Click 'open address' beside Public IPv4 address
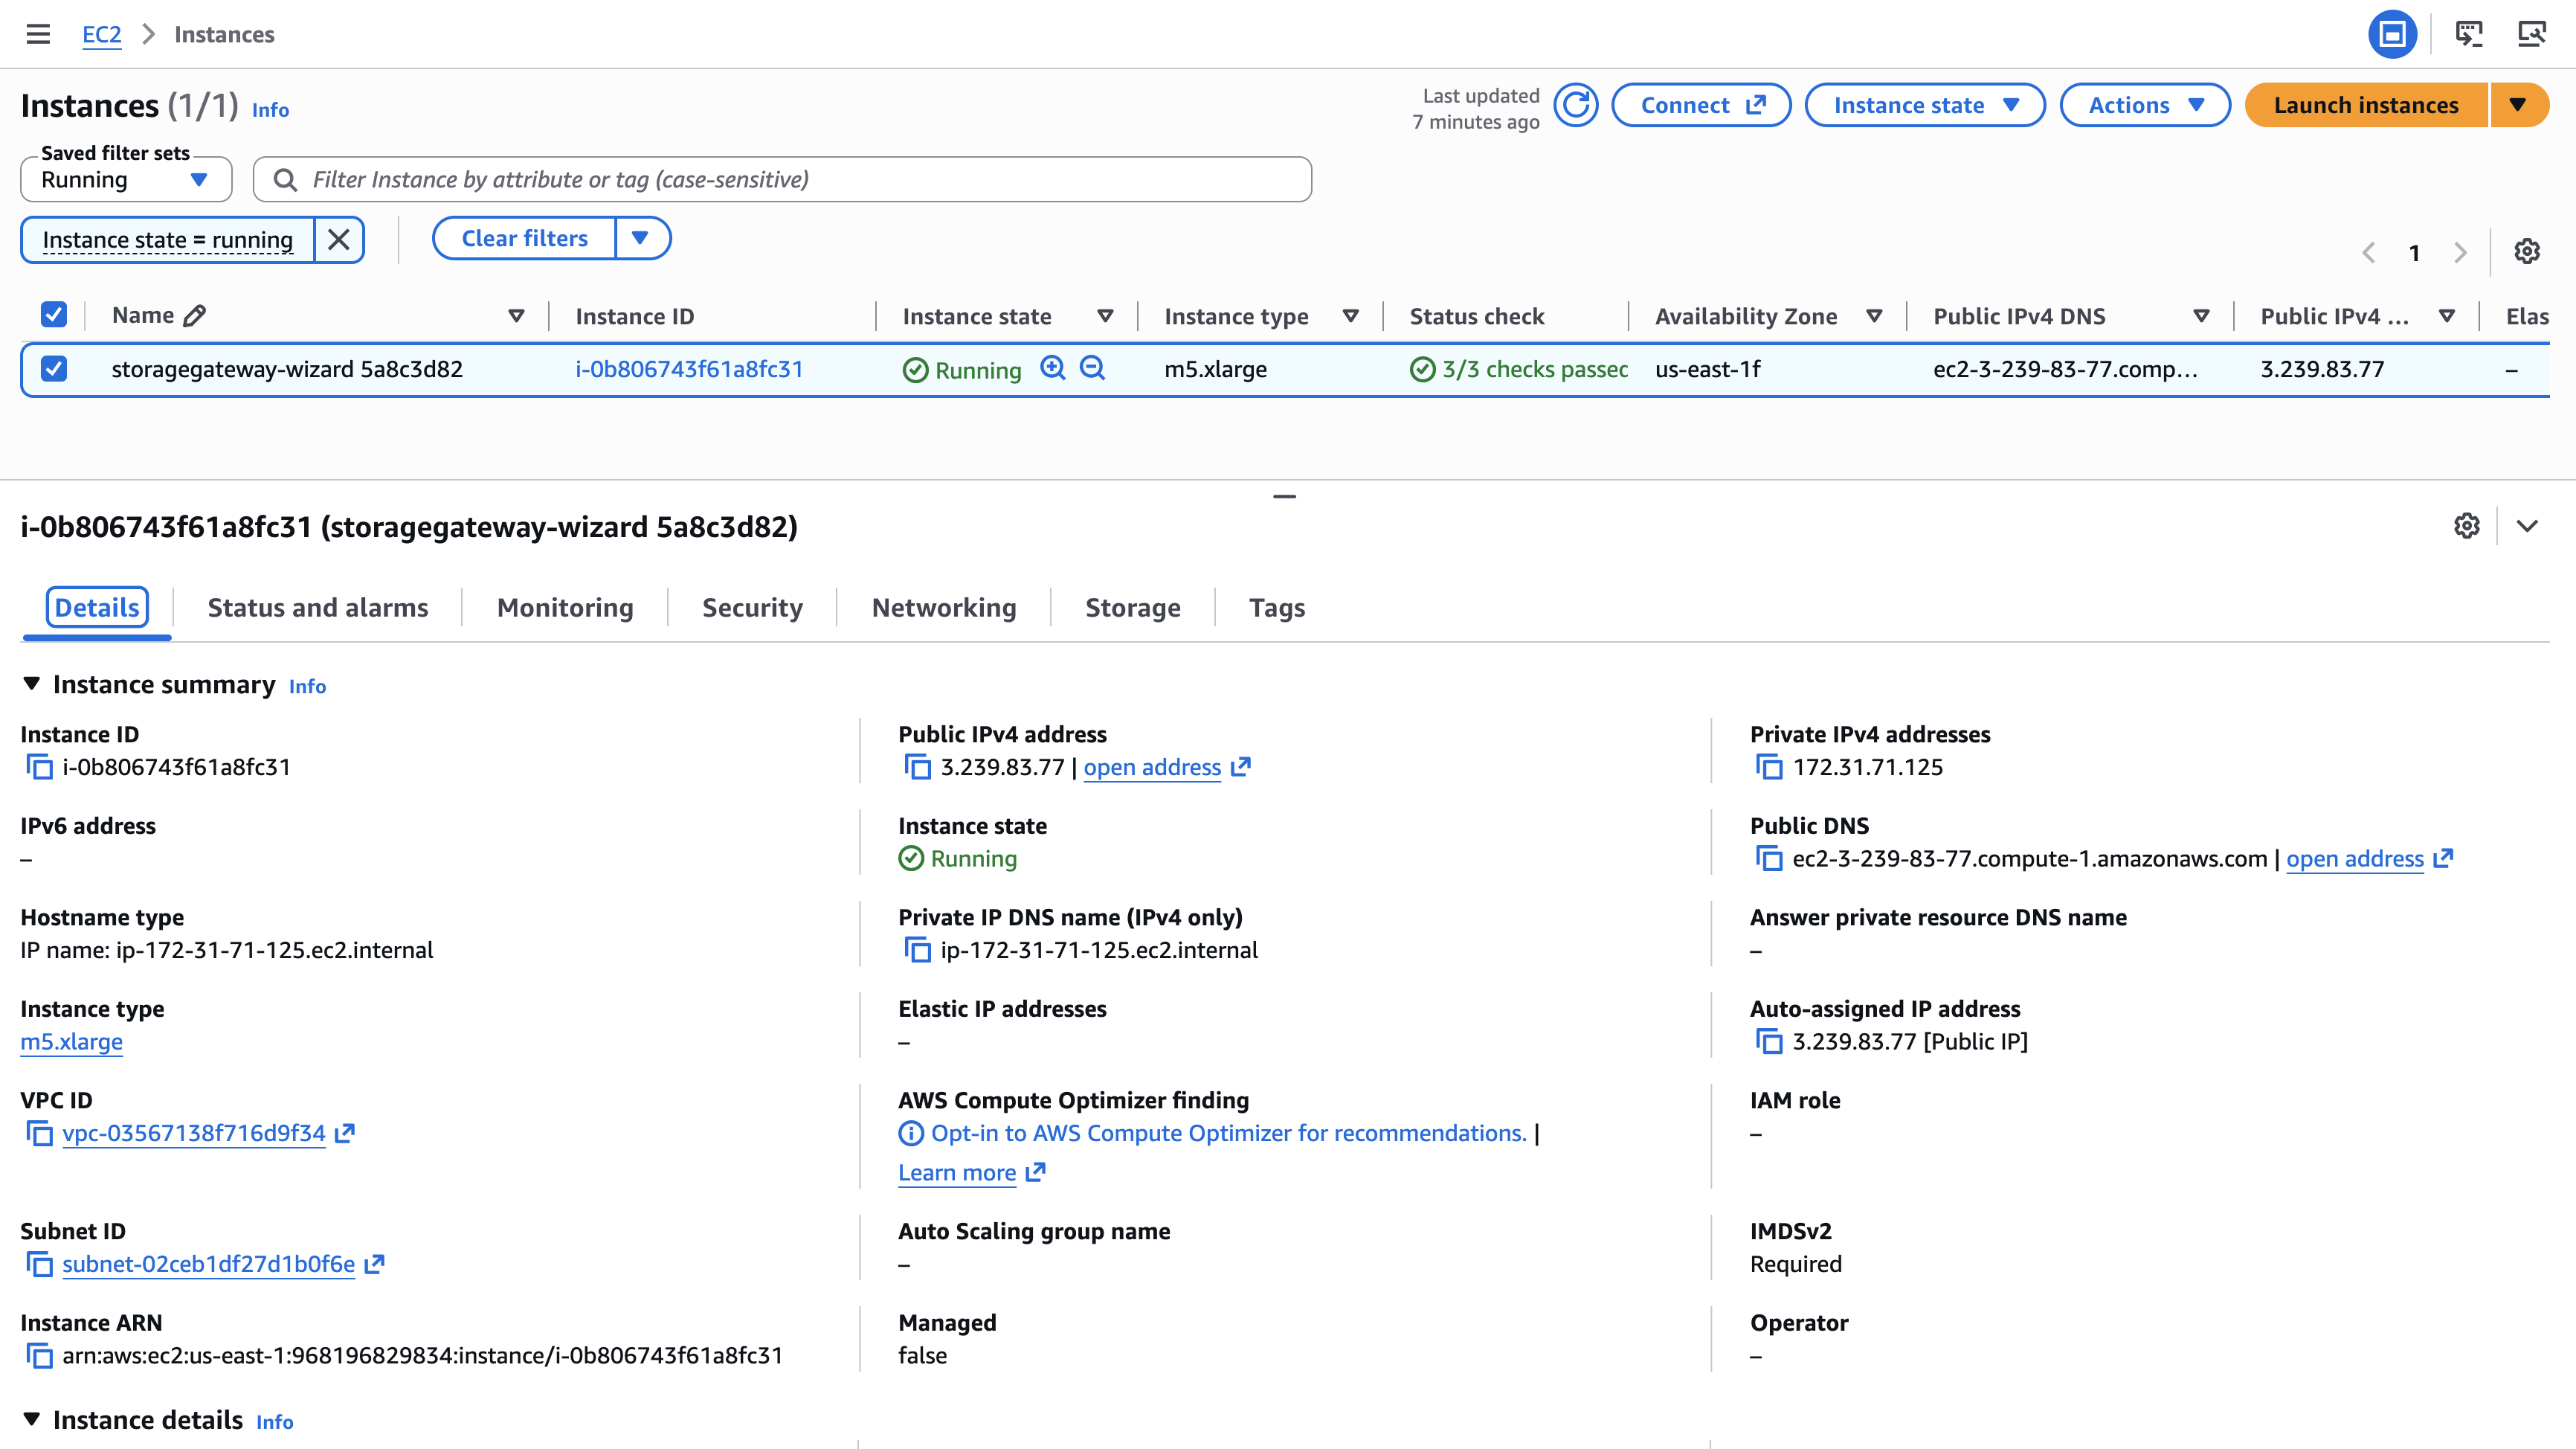This screenshot has width=2576, height=1449. pyautogui.click(x=1152, y=767)
